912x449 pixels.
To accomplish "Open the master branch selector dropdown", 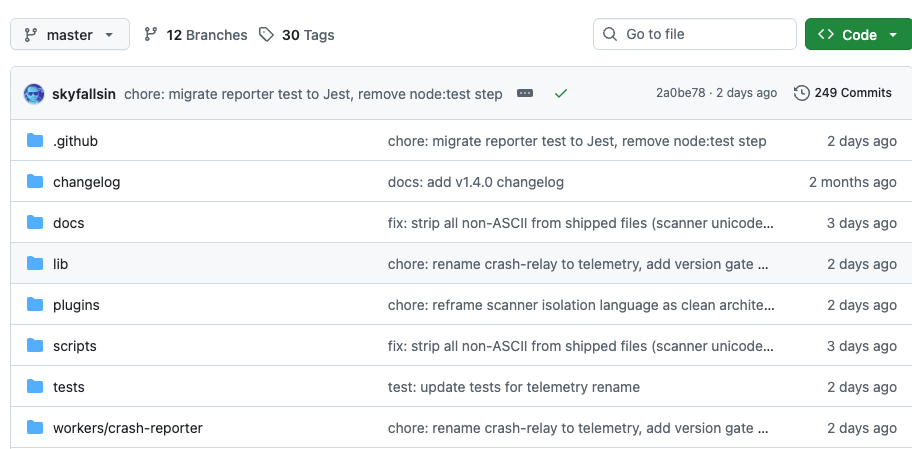I will tap(70, 34).
